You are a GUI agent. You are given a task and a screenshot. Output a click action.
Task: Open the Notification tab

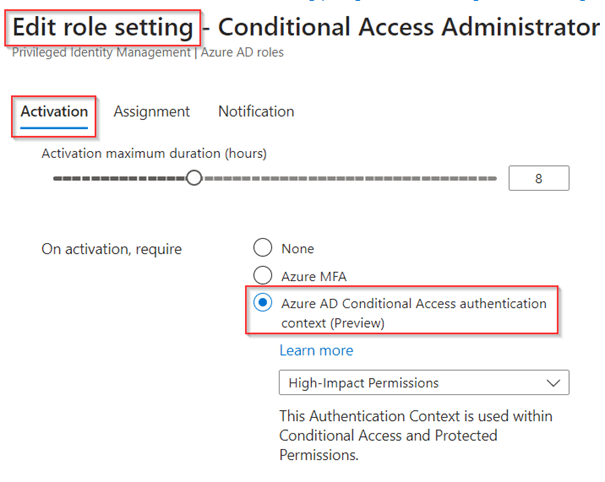point(256,112)
